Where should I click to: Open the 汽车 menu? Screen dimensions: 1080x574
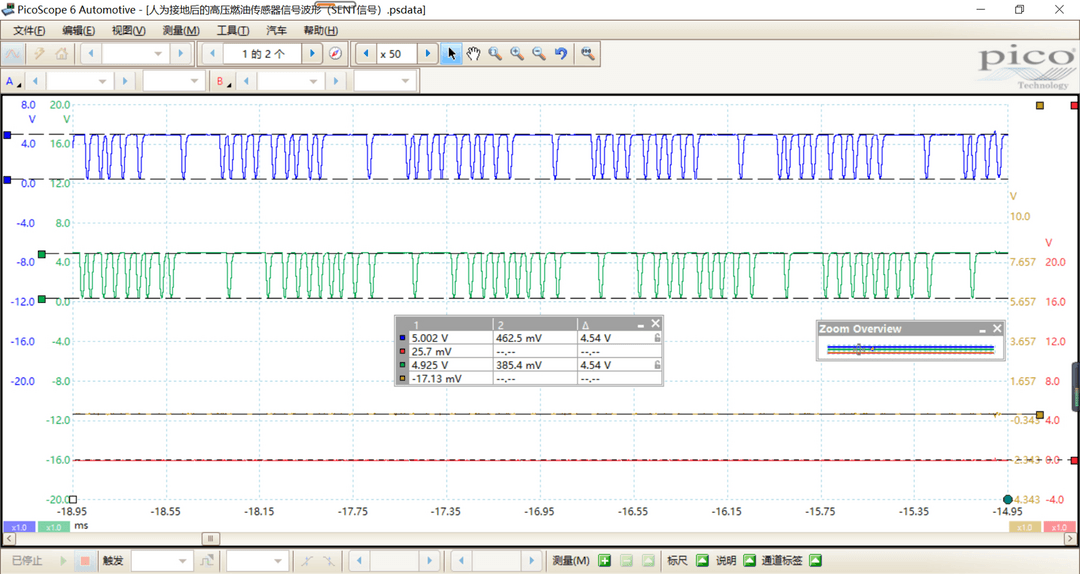click(277, 31)
